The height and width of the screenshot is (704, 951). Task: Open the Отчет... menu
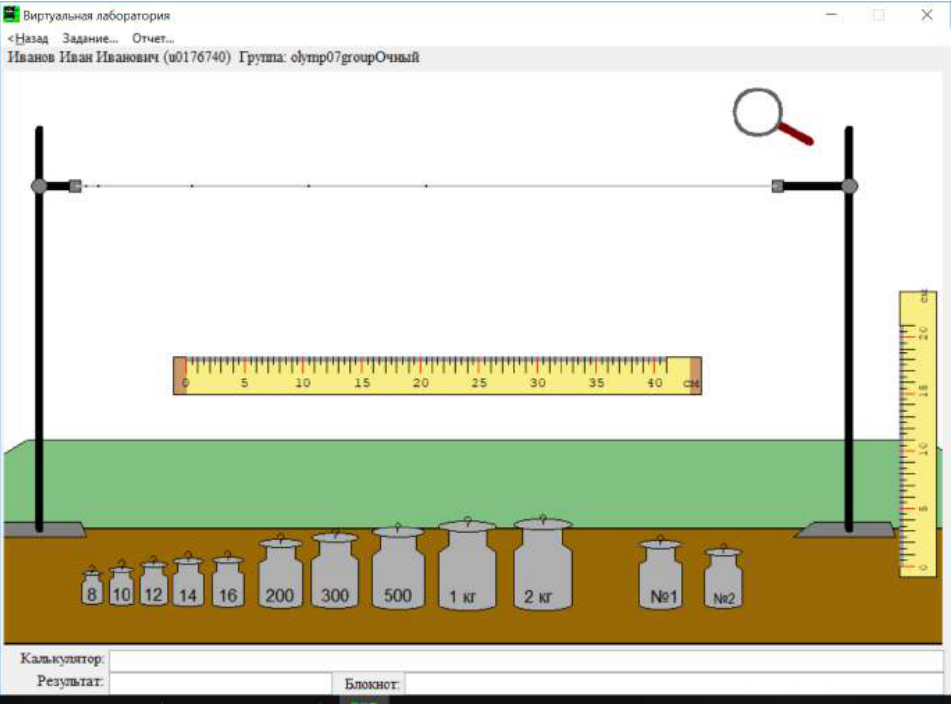tap(153, 38)
